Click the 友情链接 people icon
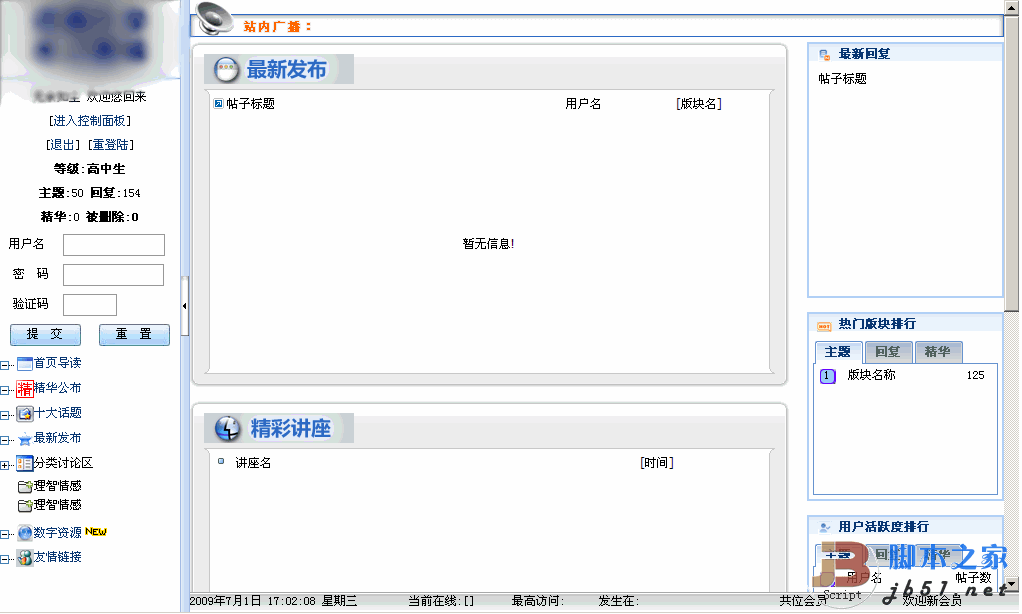The height and width of the screenshot is (614, 1022). point(25,558)
